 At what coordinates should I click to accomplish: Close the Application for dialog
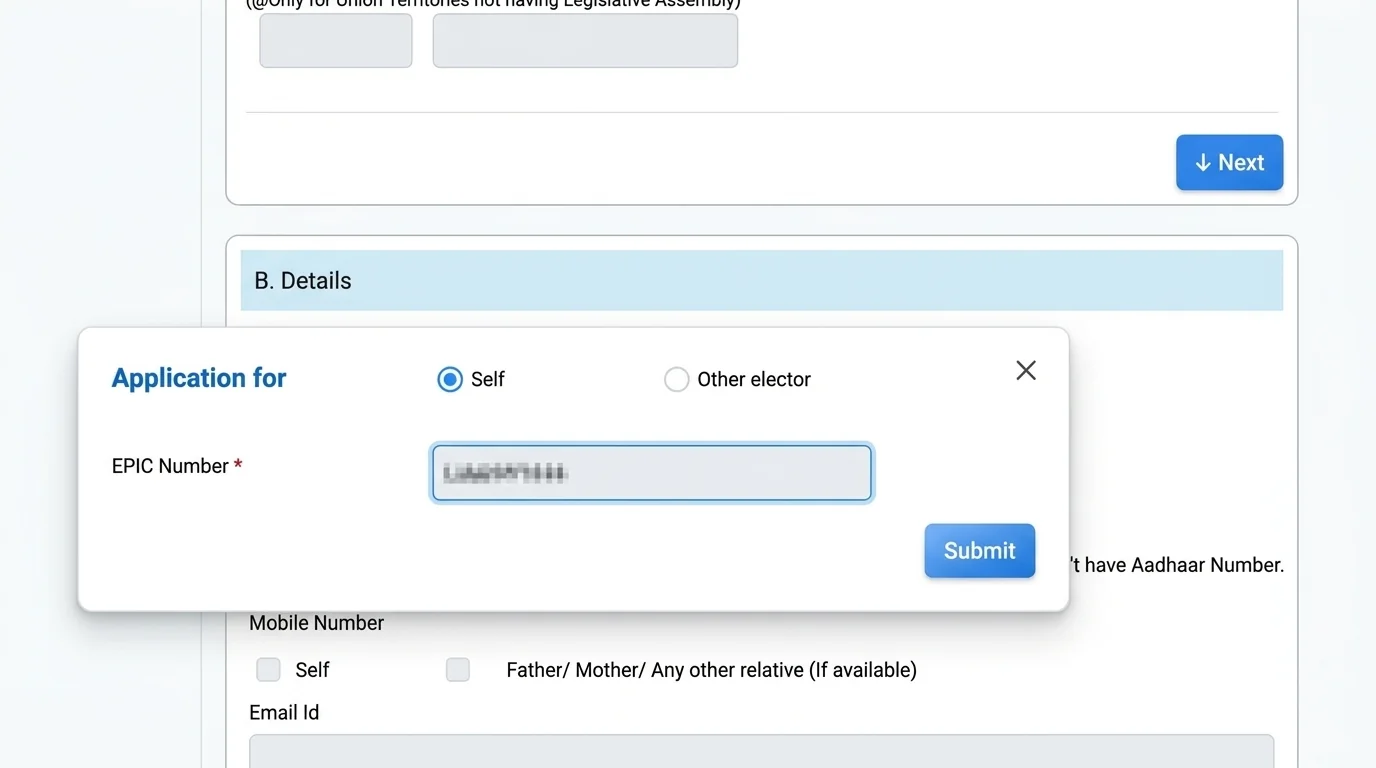coord(1026,371)
